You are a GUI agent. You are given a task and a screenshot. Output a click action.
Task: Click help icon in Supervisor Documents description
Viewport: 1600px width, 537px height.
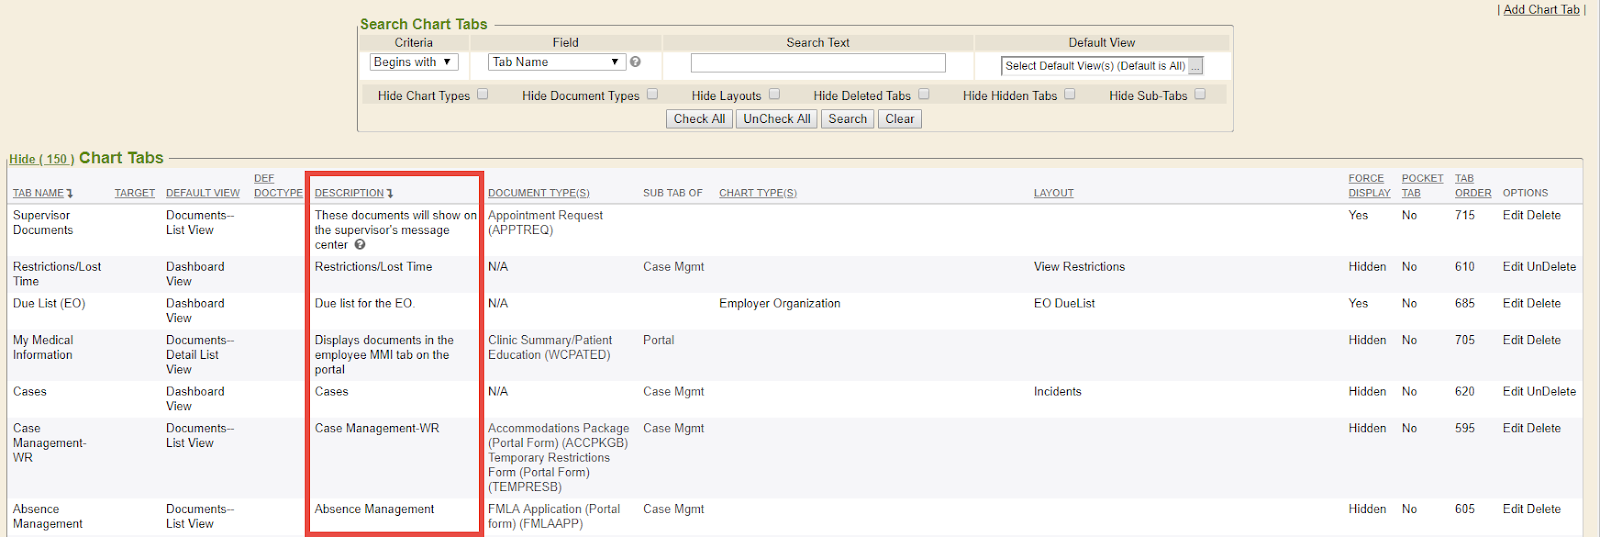360,245
